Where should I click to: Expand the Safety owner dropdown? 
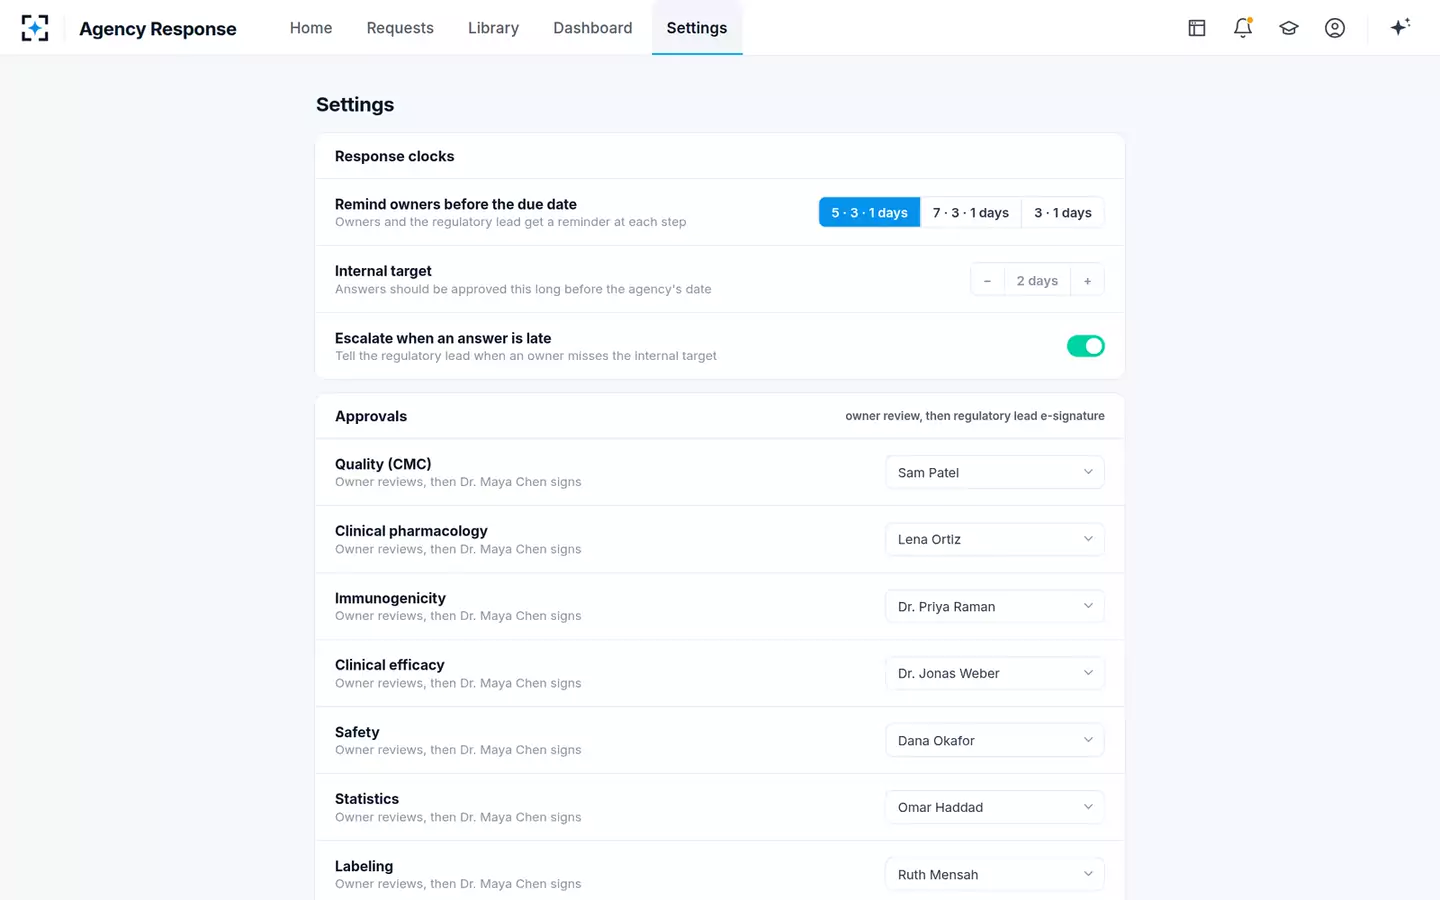click(995, 740)
